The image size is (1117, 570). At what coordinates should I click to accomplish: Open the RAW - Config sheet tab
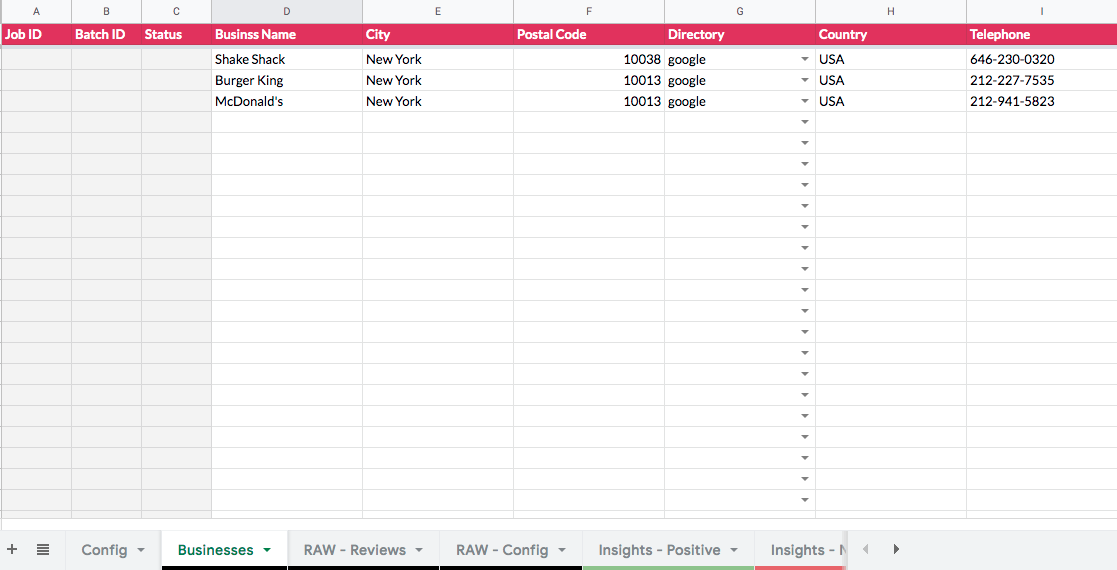(502, 550)
